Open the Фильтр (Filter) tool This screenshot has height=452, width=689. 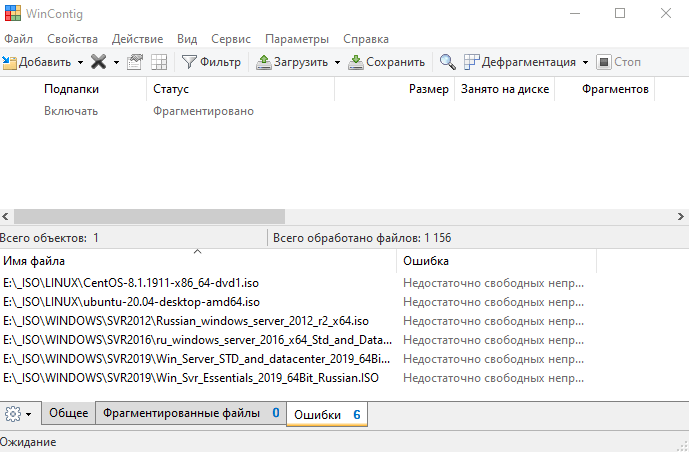211,62
